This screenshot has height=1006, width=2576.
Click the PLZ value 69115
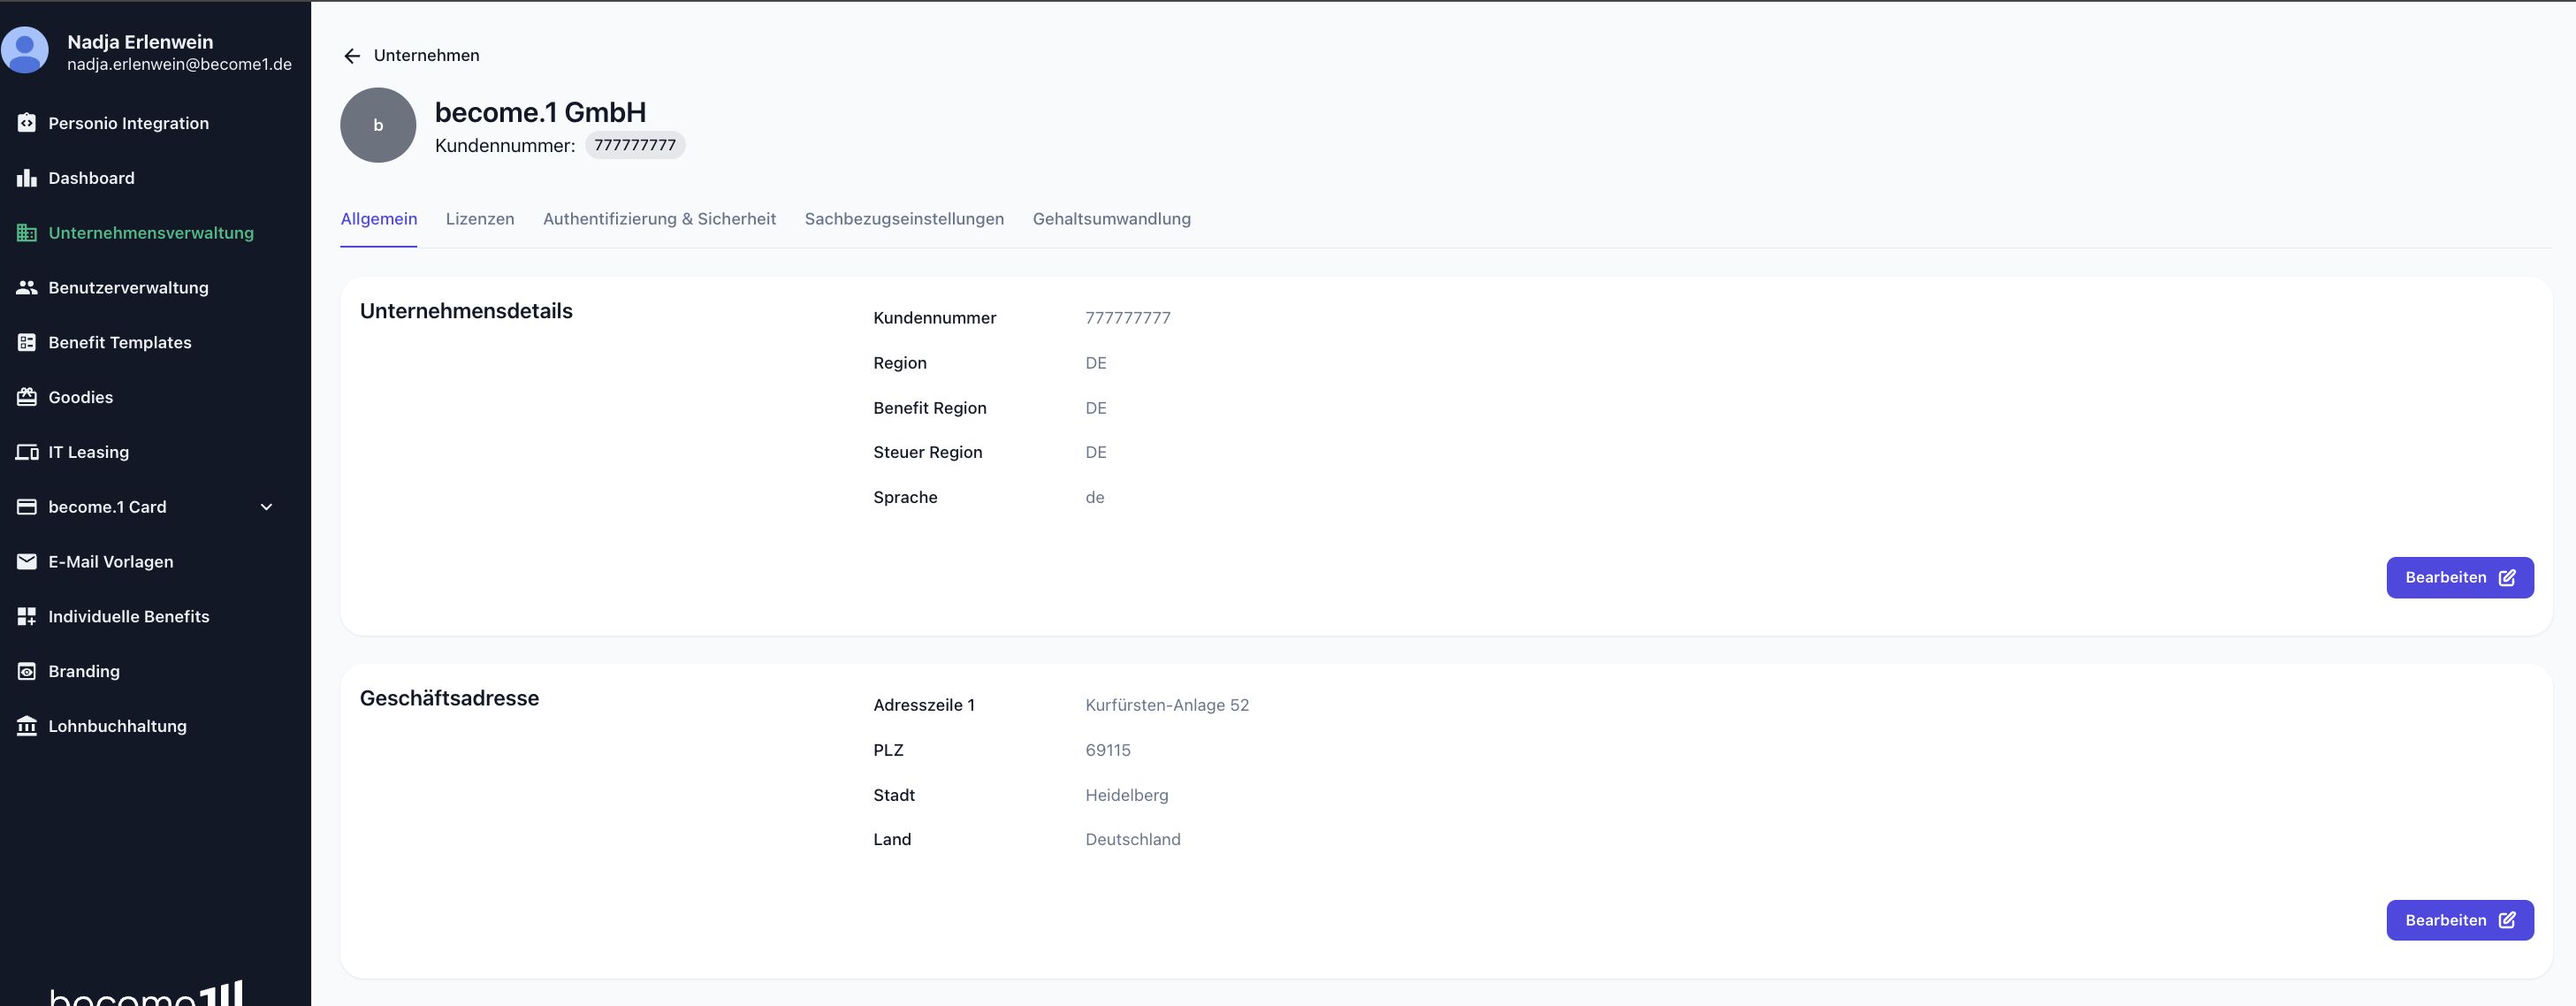[1108, 750]
